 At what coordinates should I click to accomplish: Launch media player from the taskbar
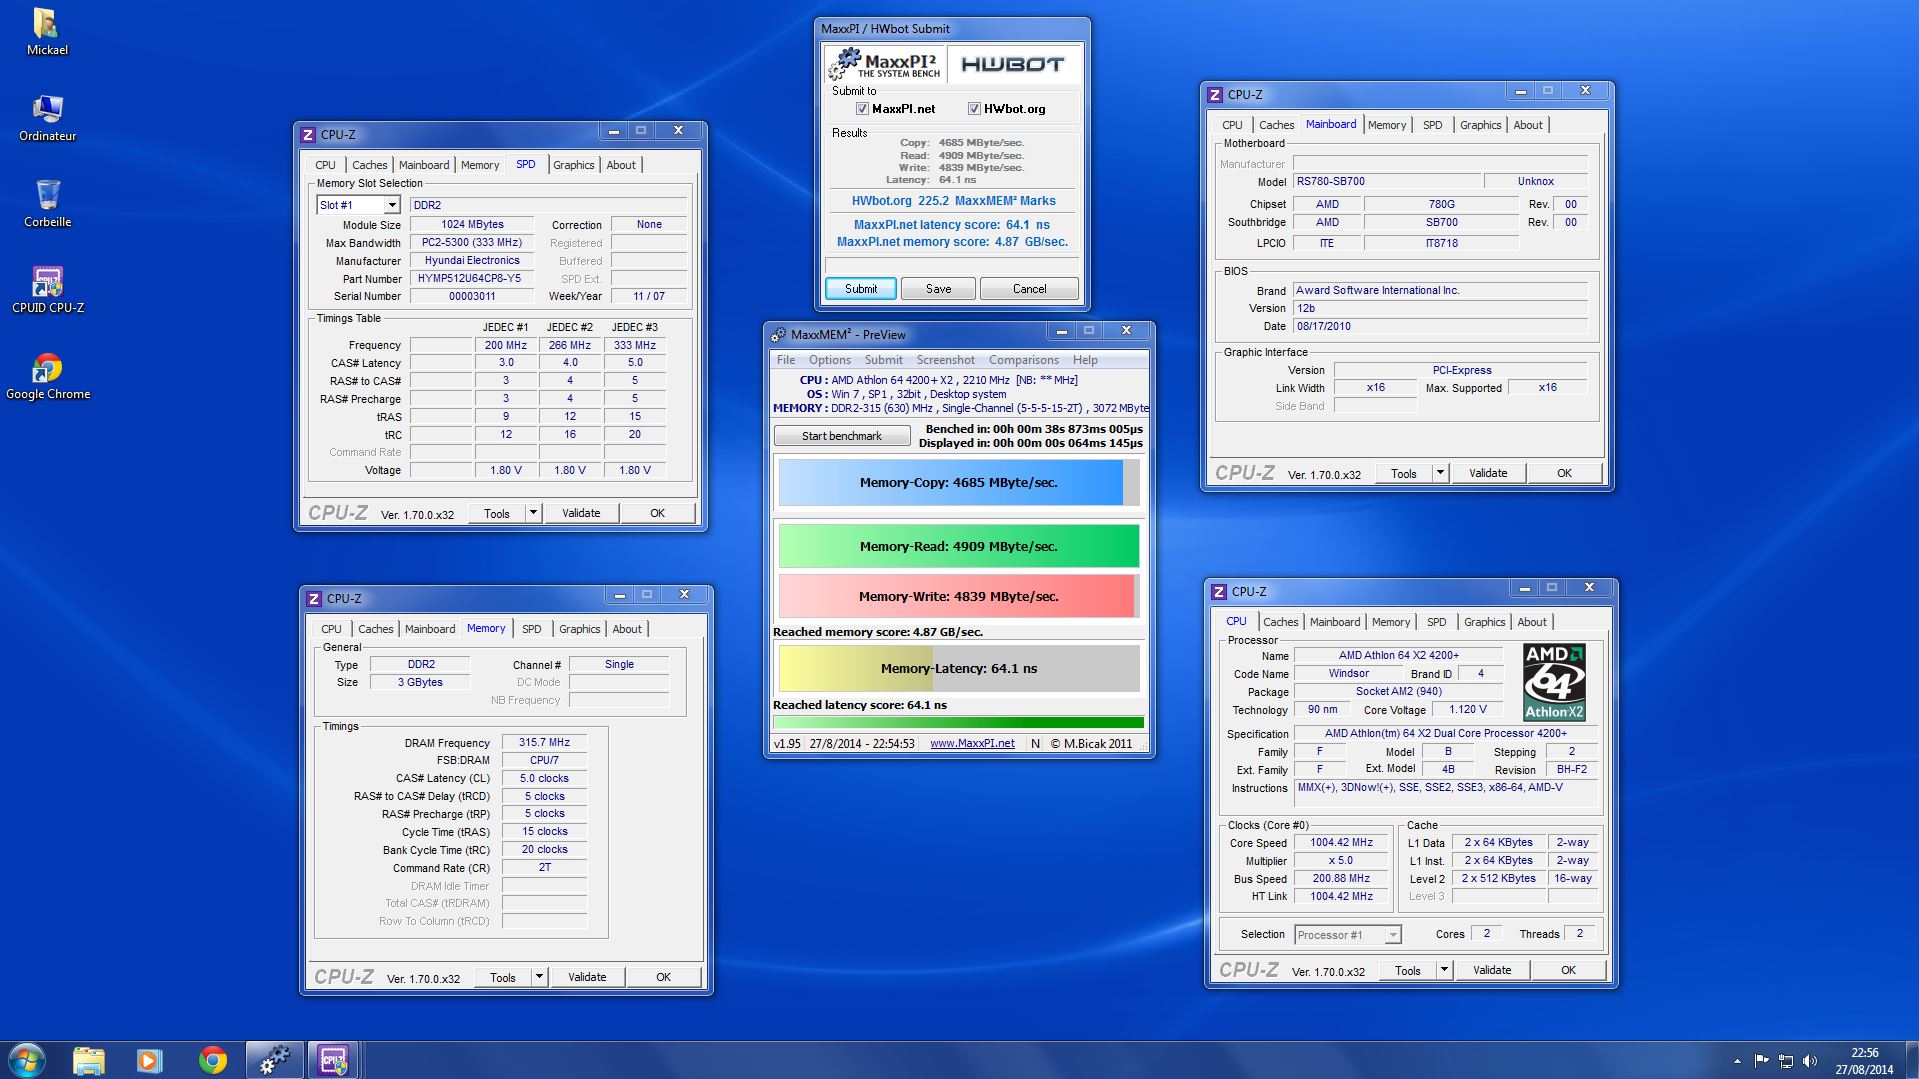150,1060
